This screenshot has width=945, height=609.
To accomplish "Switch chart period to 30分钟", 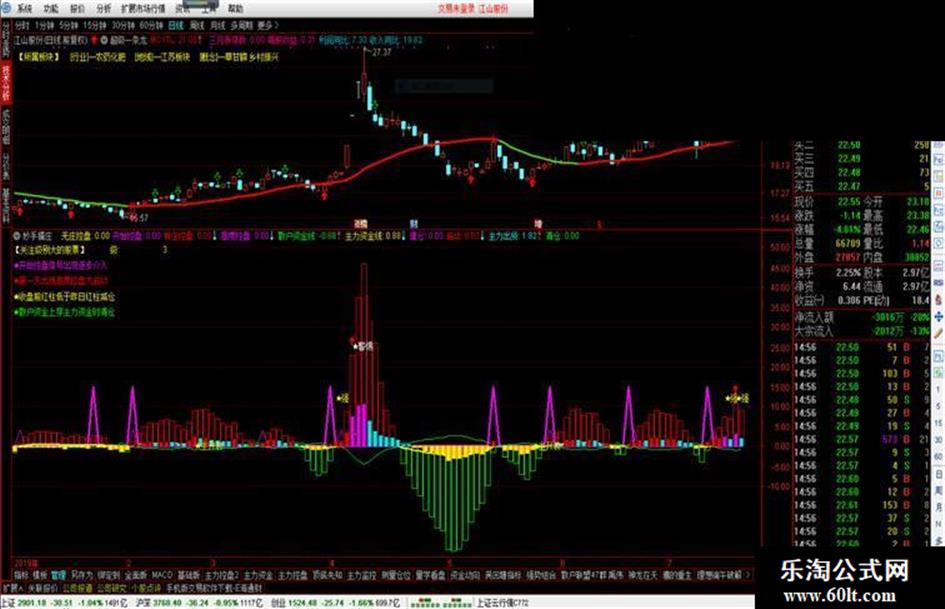I will point(123,25).
